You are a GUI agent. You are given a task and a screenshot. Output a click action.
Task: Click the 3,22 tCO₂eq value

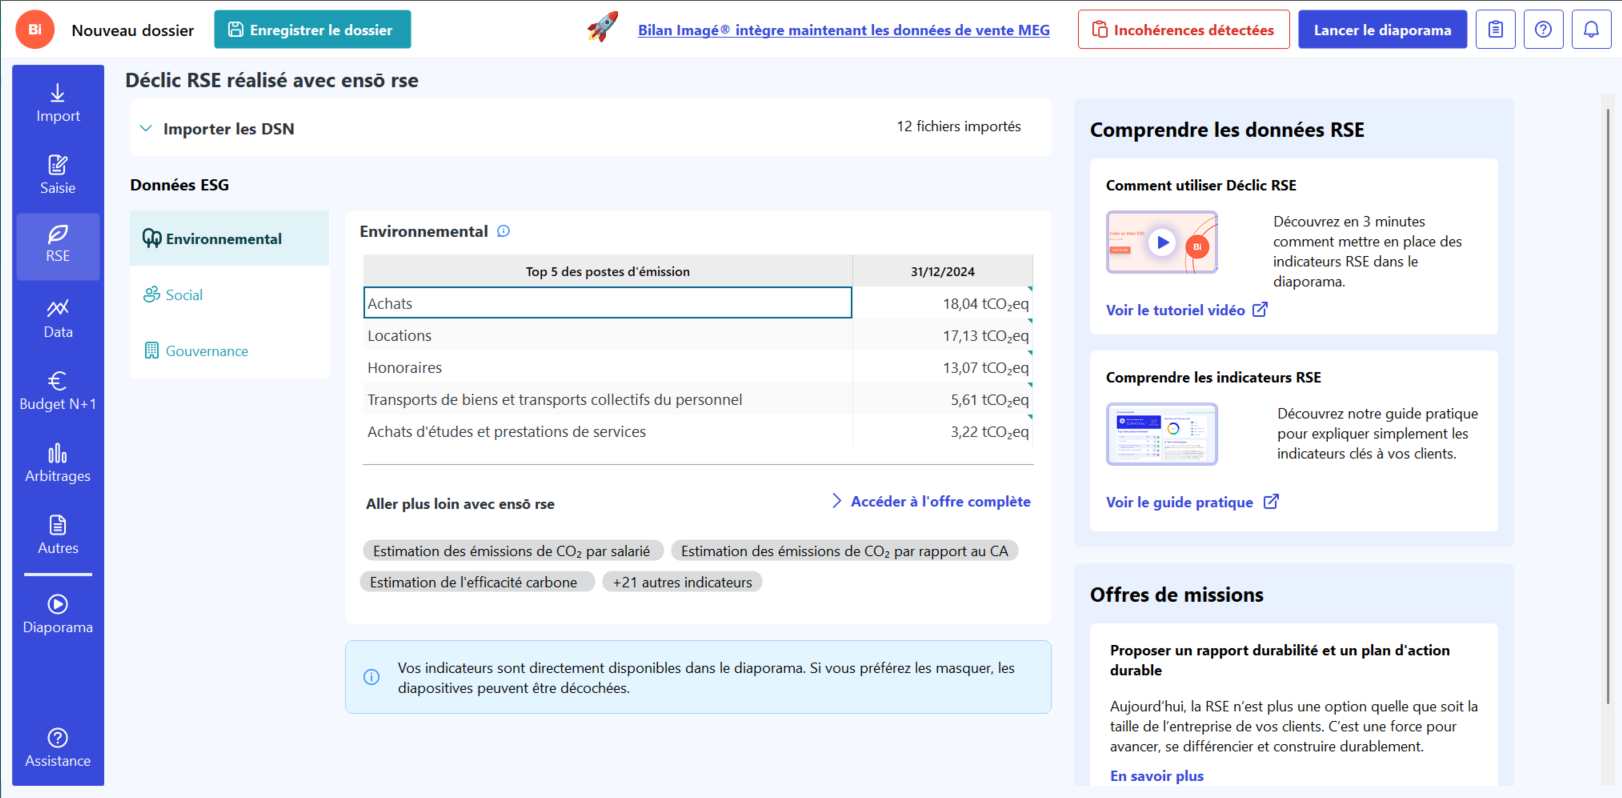(x=989, y=432)
